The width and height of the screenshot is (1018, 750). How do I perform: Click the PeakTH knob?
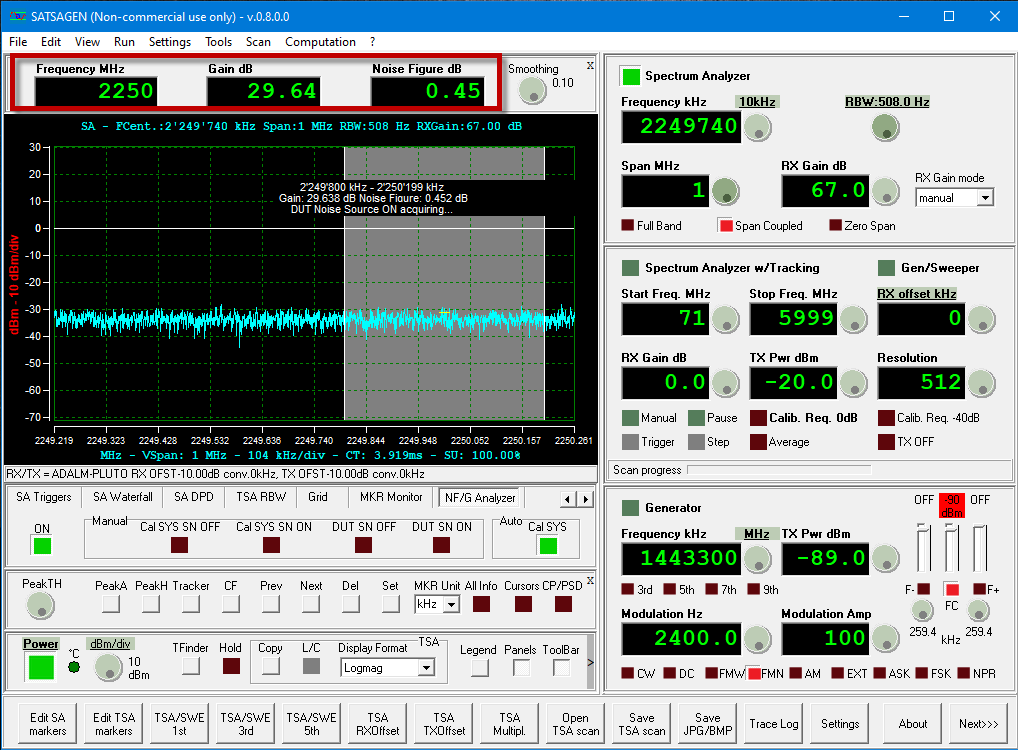click(x=41, y=605)
